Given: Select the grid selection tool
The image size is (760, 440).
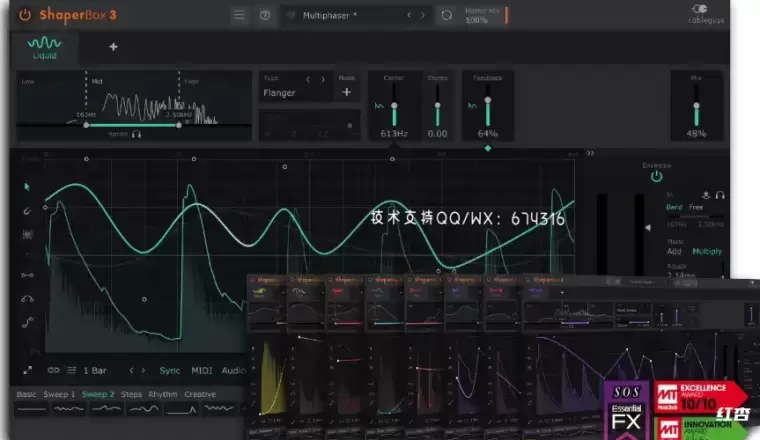Looking at the screenshot, I should point(28,235).
